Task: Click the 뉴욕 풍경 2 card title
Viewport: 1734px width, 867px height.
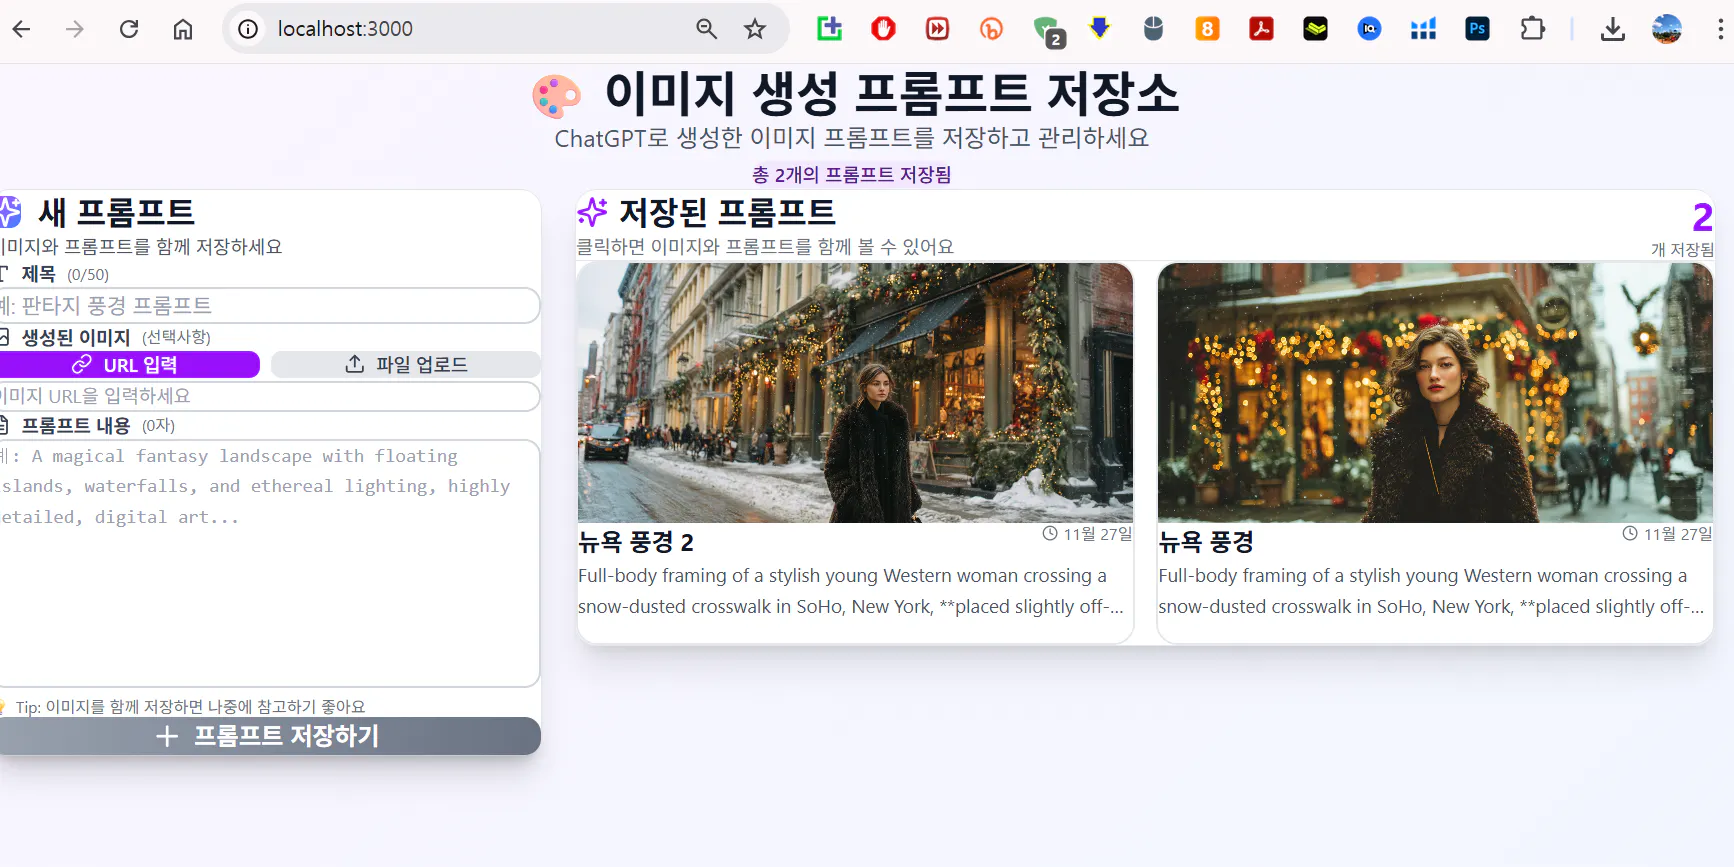Action: [636, 542]
